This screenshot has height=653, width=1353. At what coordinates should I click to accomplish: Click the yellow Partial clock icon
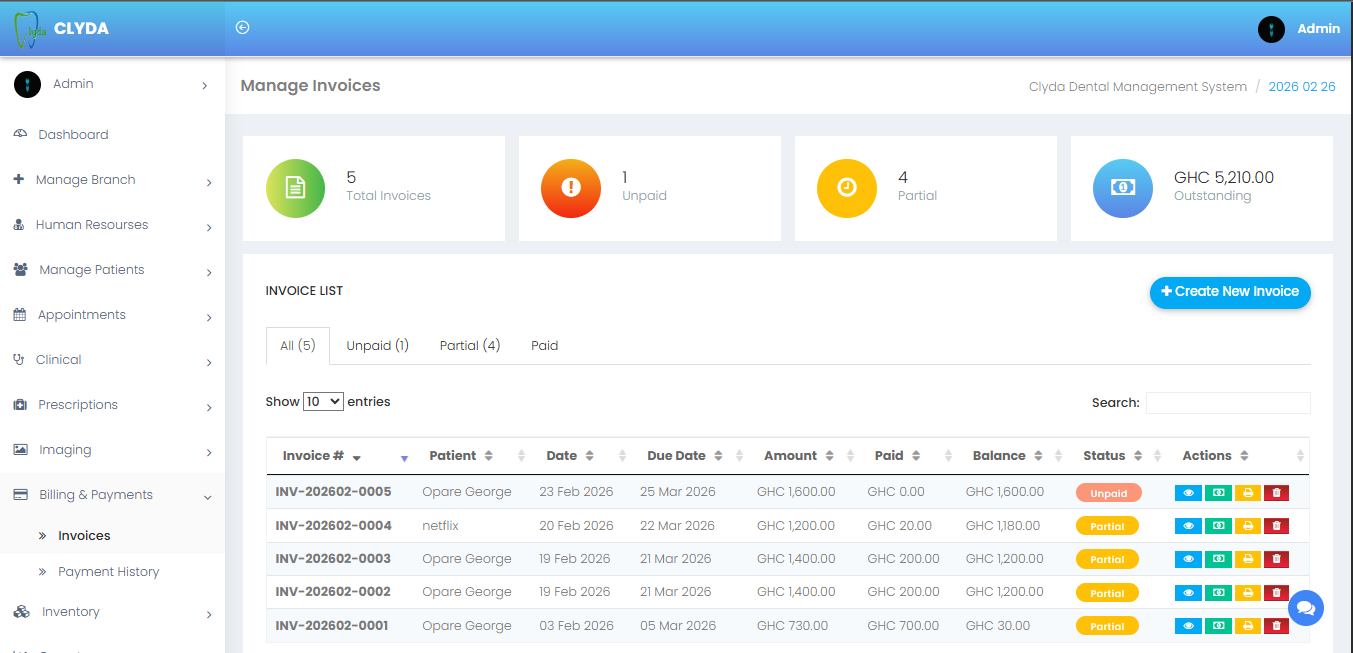pyautogui.click(x=847, y=188)
